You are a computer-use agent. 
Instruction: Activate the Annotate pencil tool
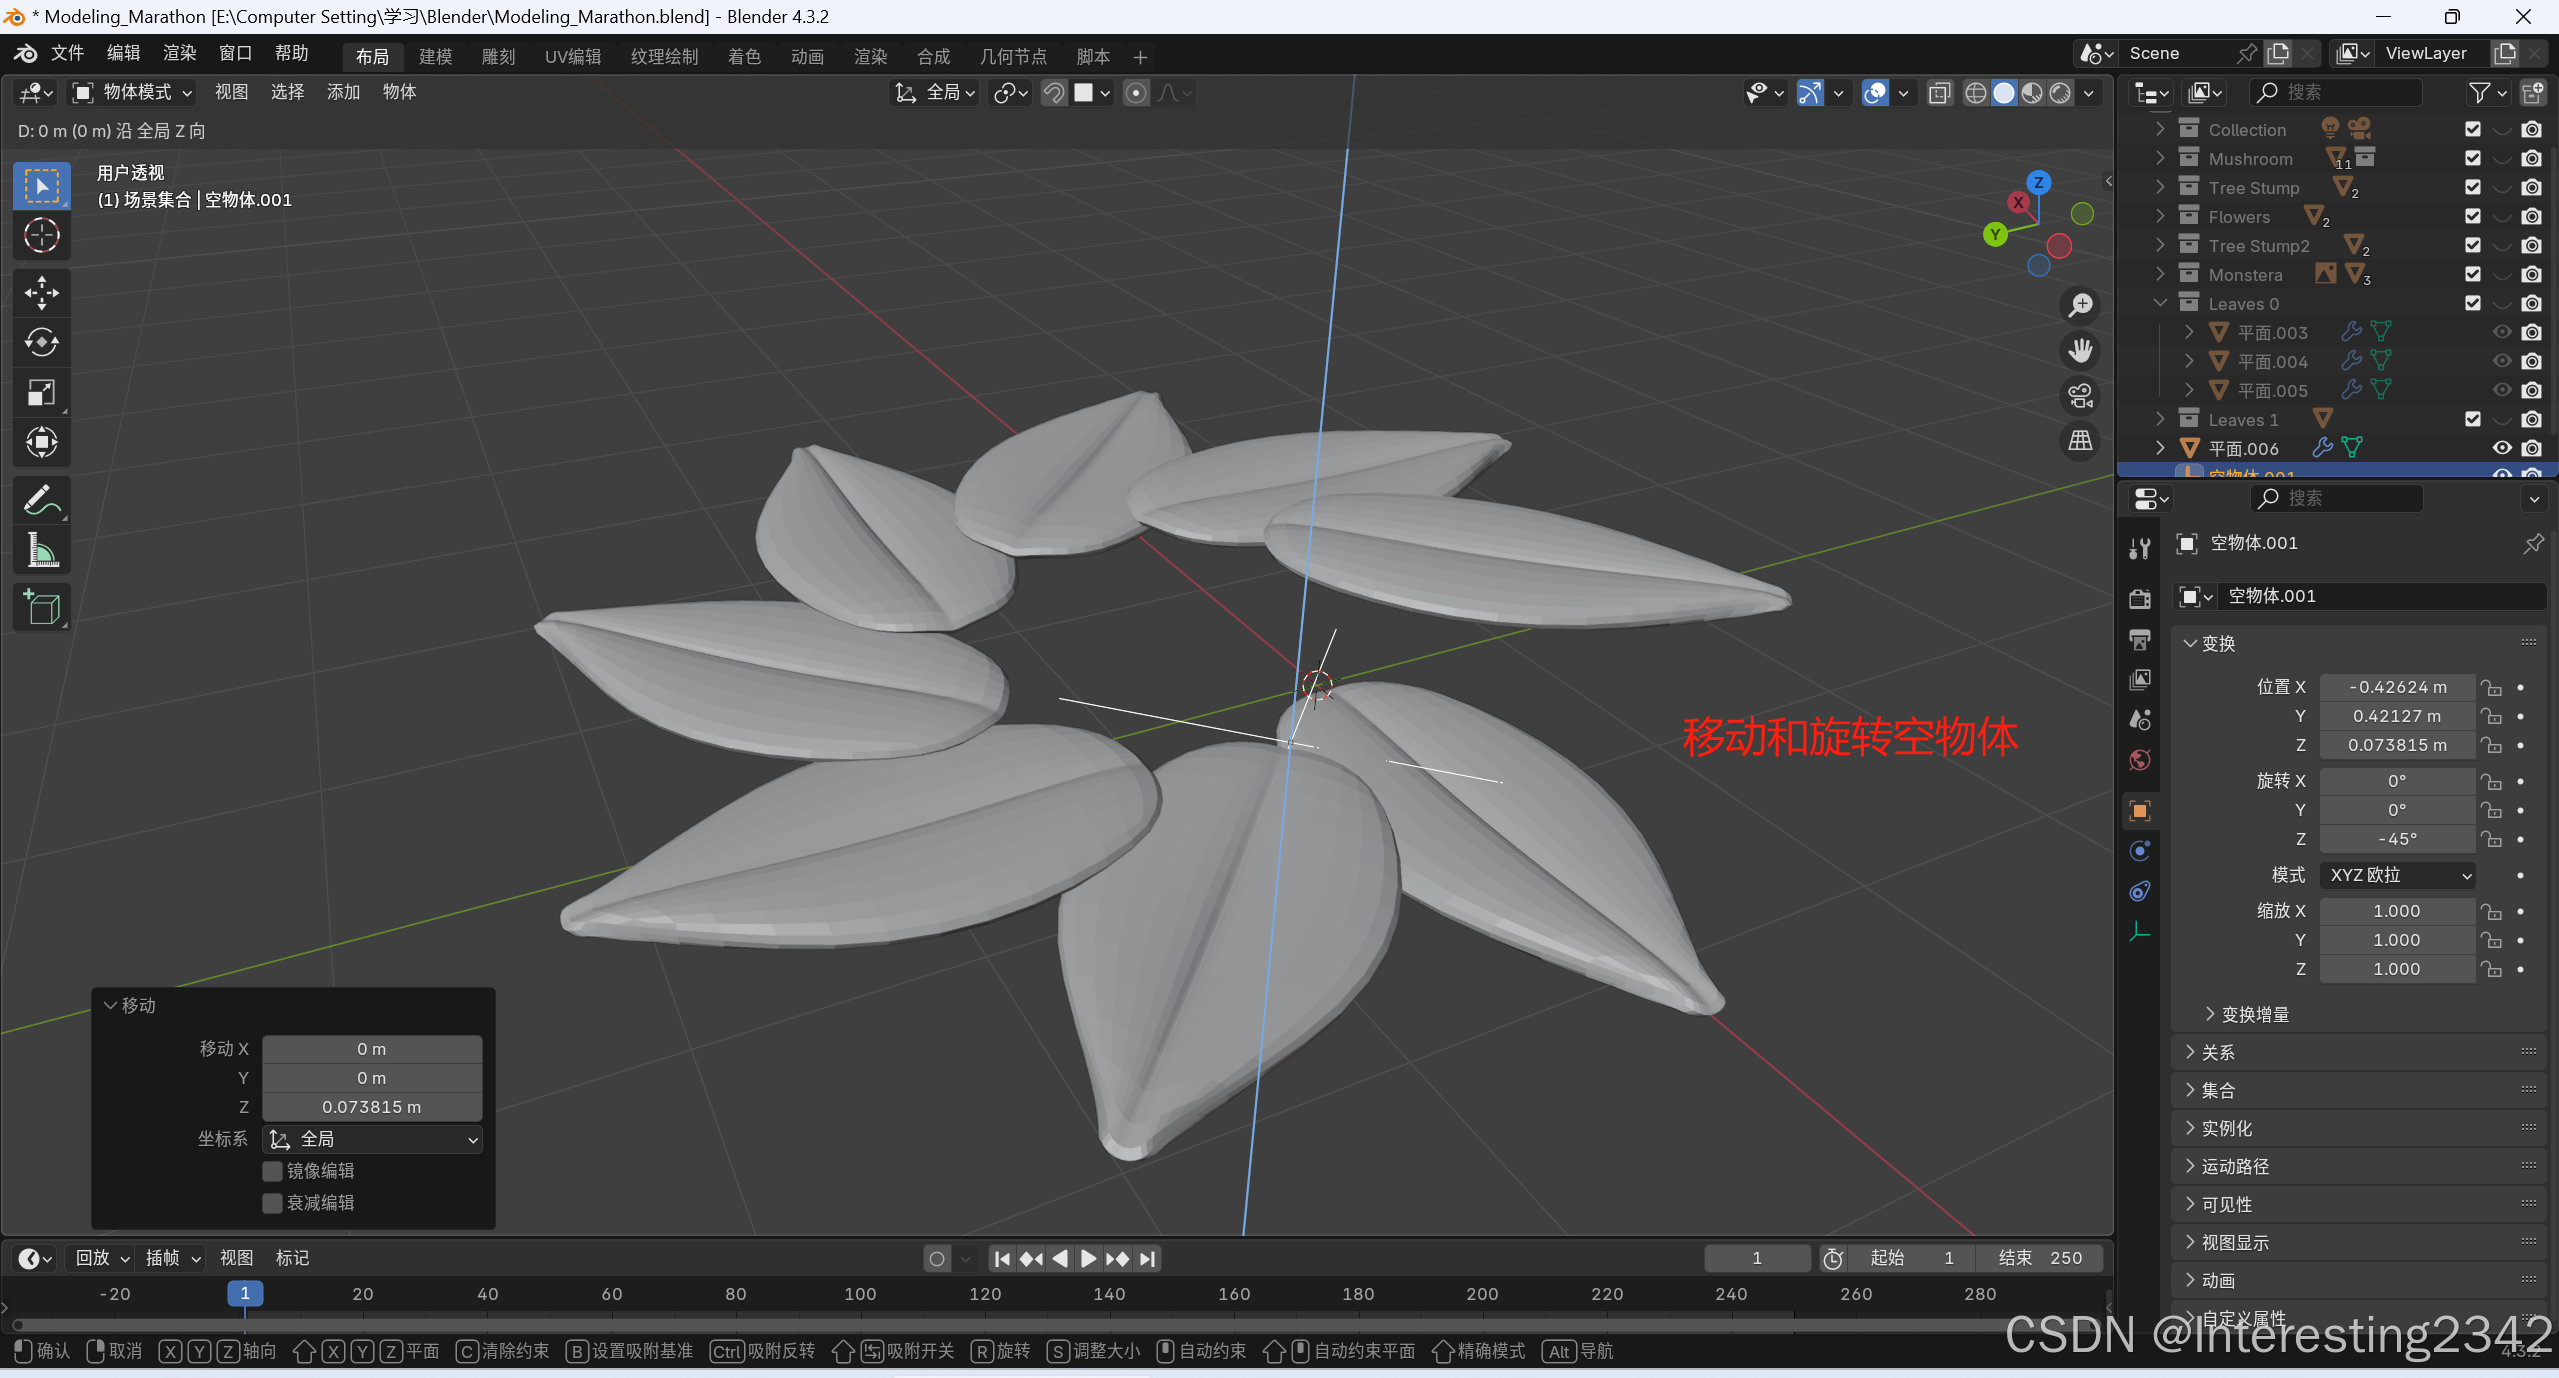(x=41, y=500)
